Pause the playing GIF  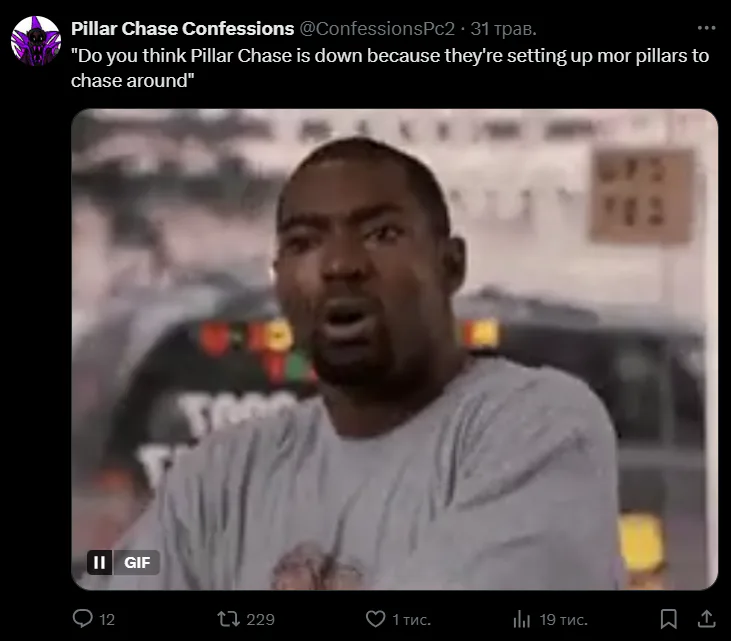point(99,562)
